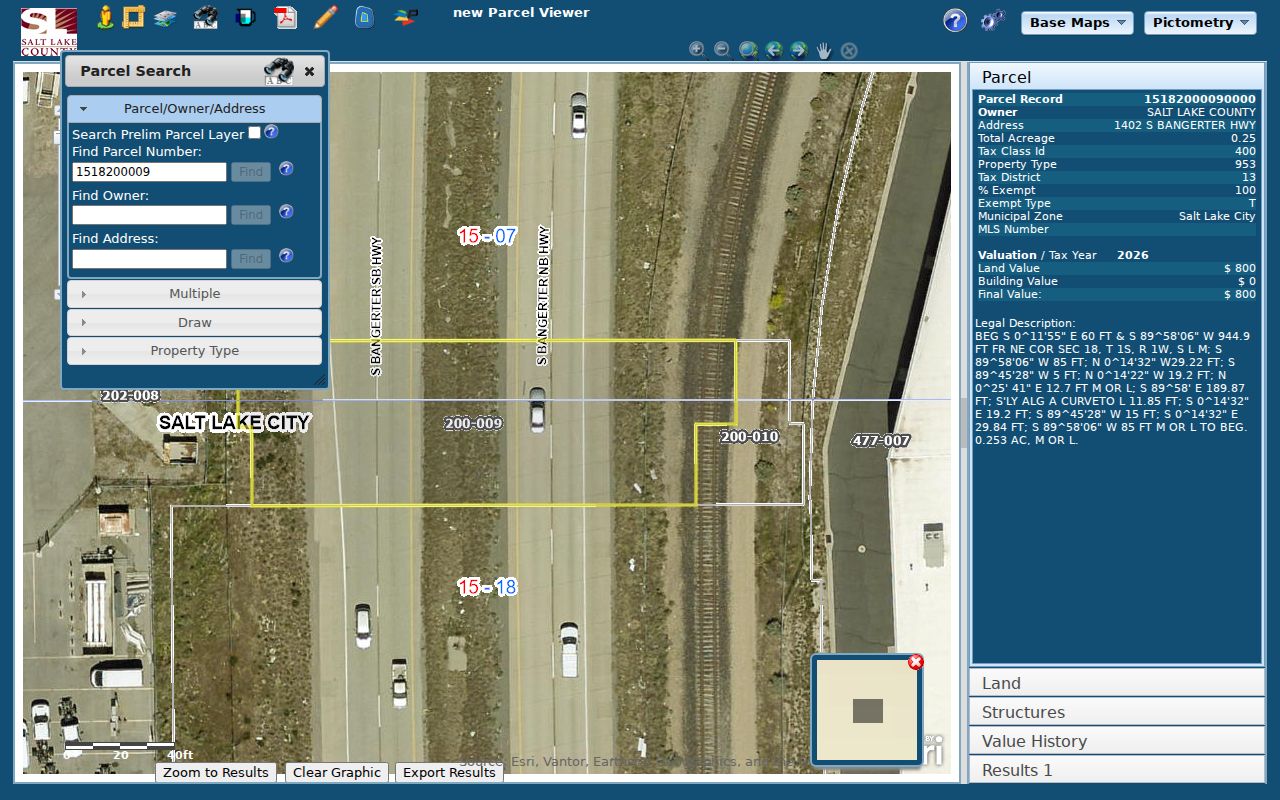Viewport: 1280px width, 800px height.
Task: Select the pencil drawing tool
Action: 325,17
